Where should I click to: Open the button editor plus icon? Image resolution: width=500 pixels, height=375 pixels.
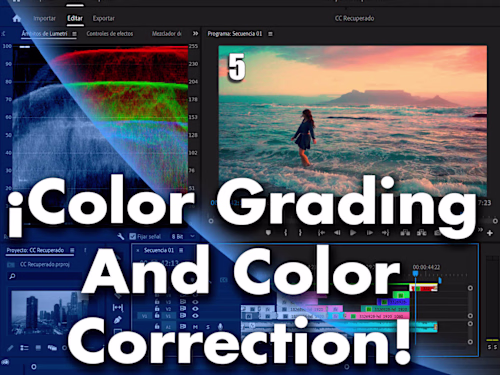pos(490,233)
